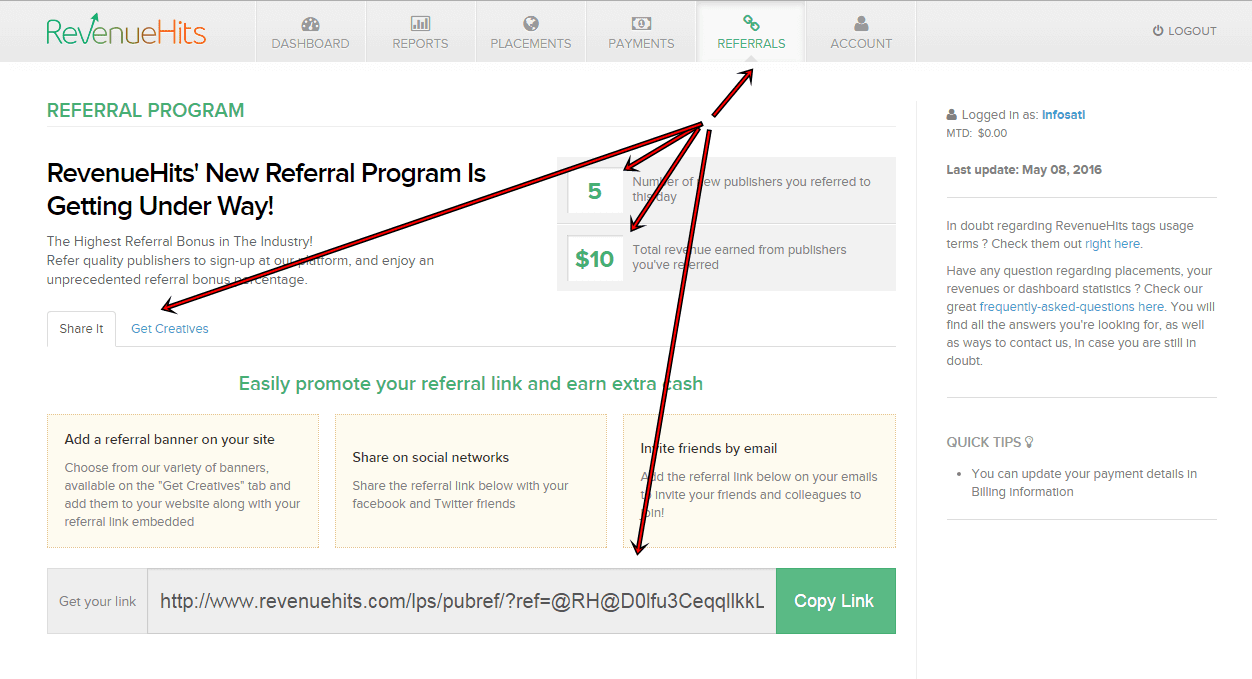The image size is (1252, 679).
Task: Open the Dashboard gauge icon
Action: click(x=310, y=24)
